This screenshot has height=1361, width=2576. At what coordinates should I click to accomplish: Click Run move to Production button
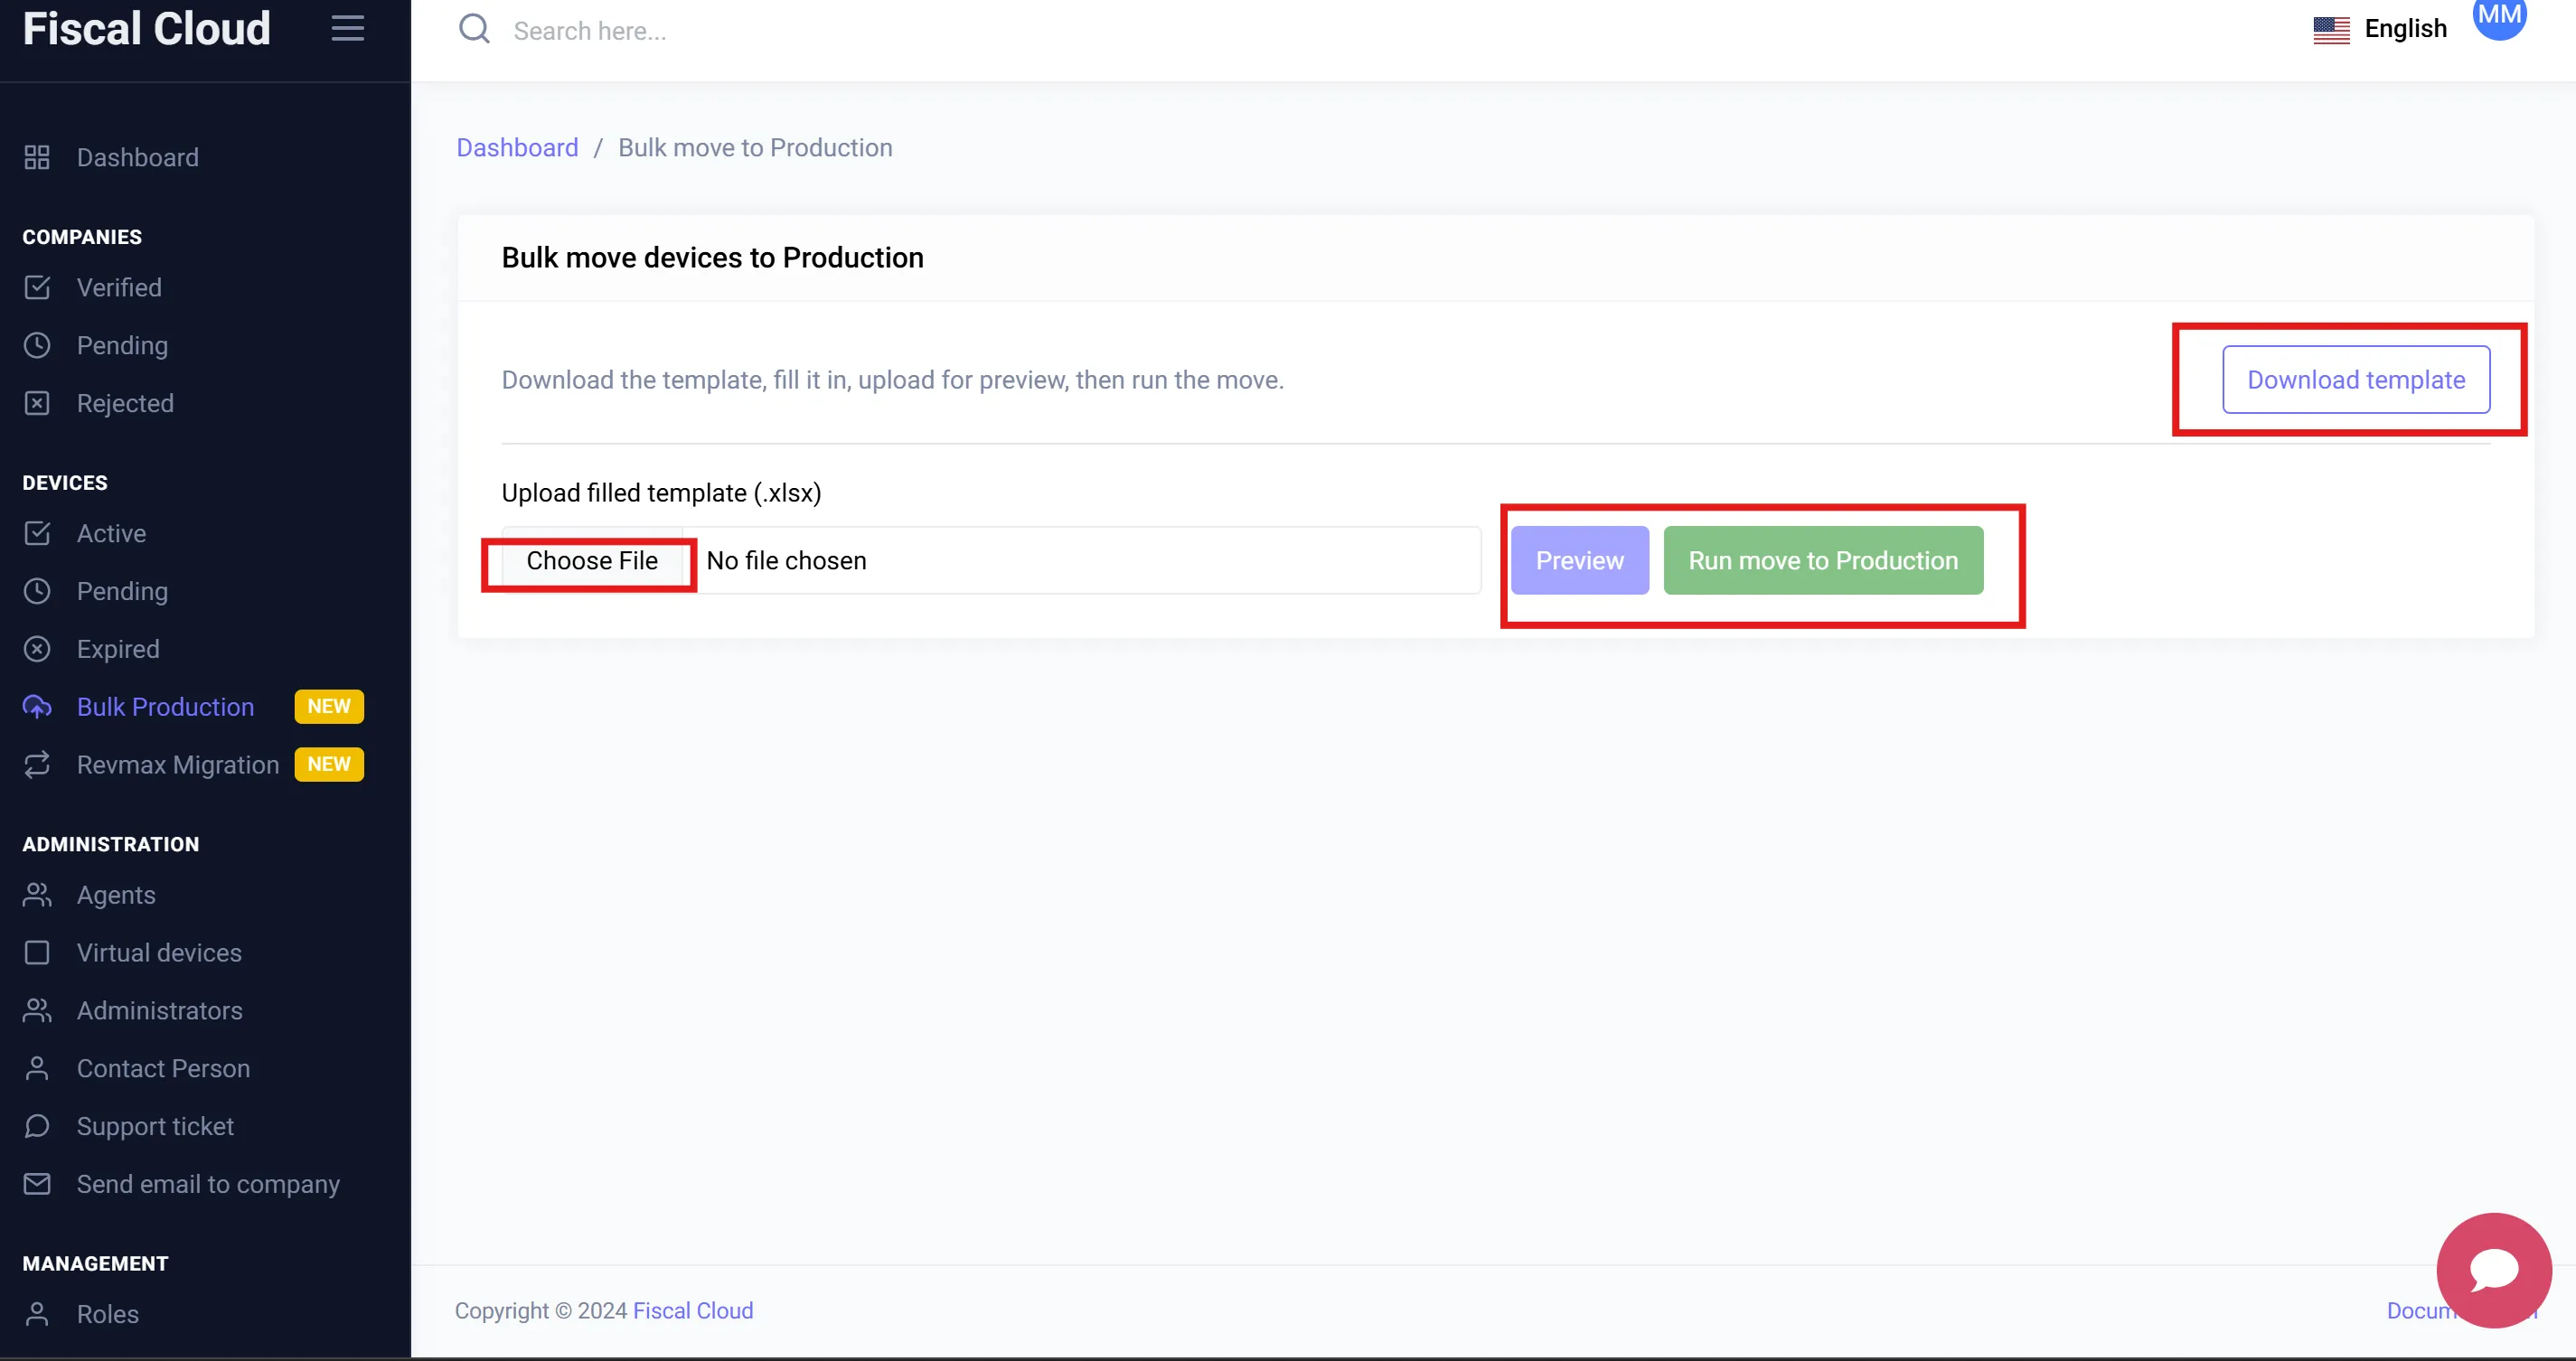coord(1823,561)
